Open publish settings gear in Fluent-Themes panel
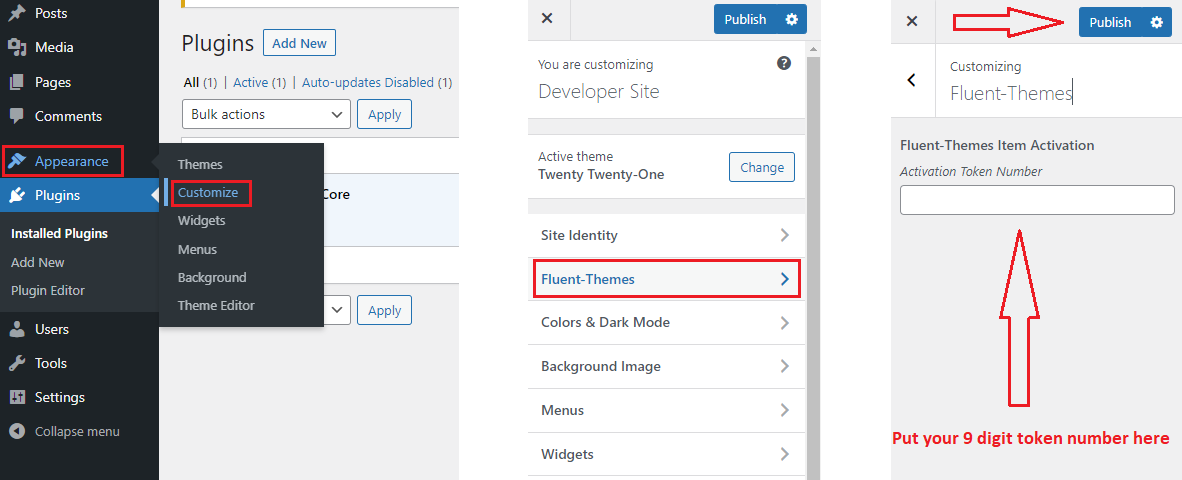The height and width of the screenshot is (480, 1182). tap(1156, 22)
